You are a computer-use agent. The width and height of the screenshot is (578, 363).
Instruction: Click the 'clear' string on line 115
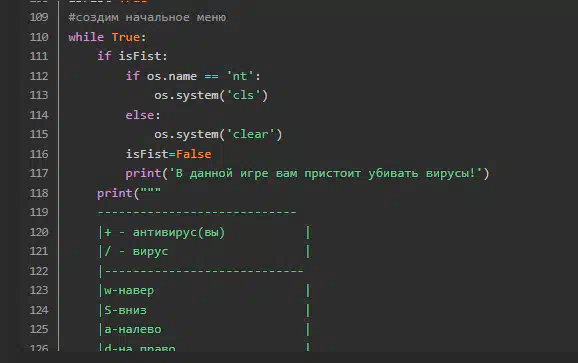pos(251,134)
